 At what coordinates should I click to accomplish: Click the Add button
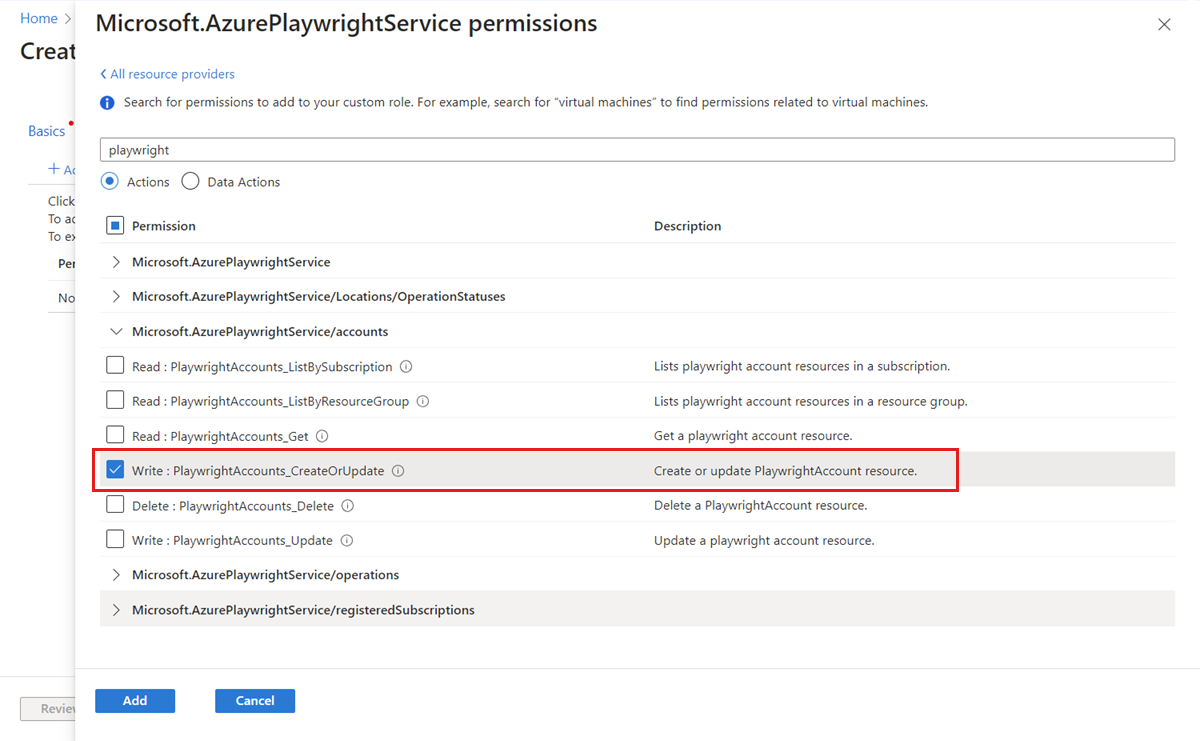click(134, 700)
